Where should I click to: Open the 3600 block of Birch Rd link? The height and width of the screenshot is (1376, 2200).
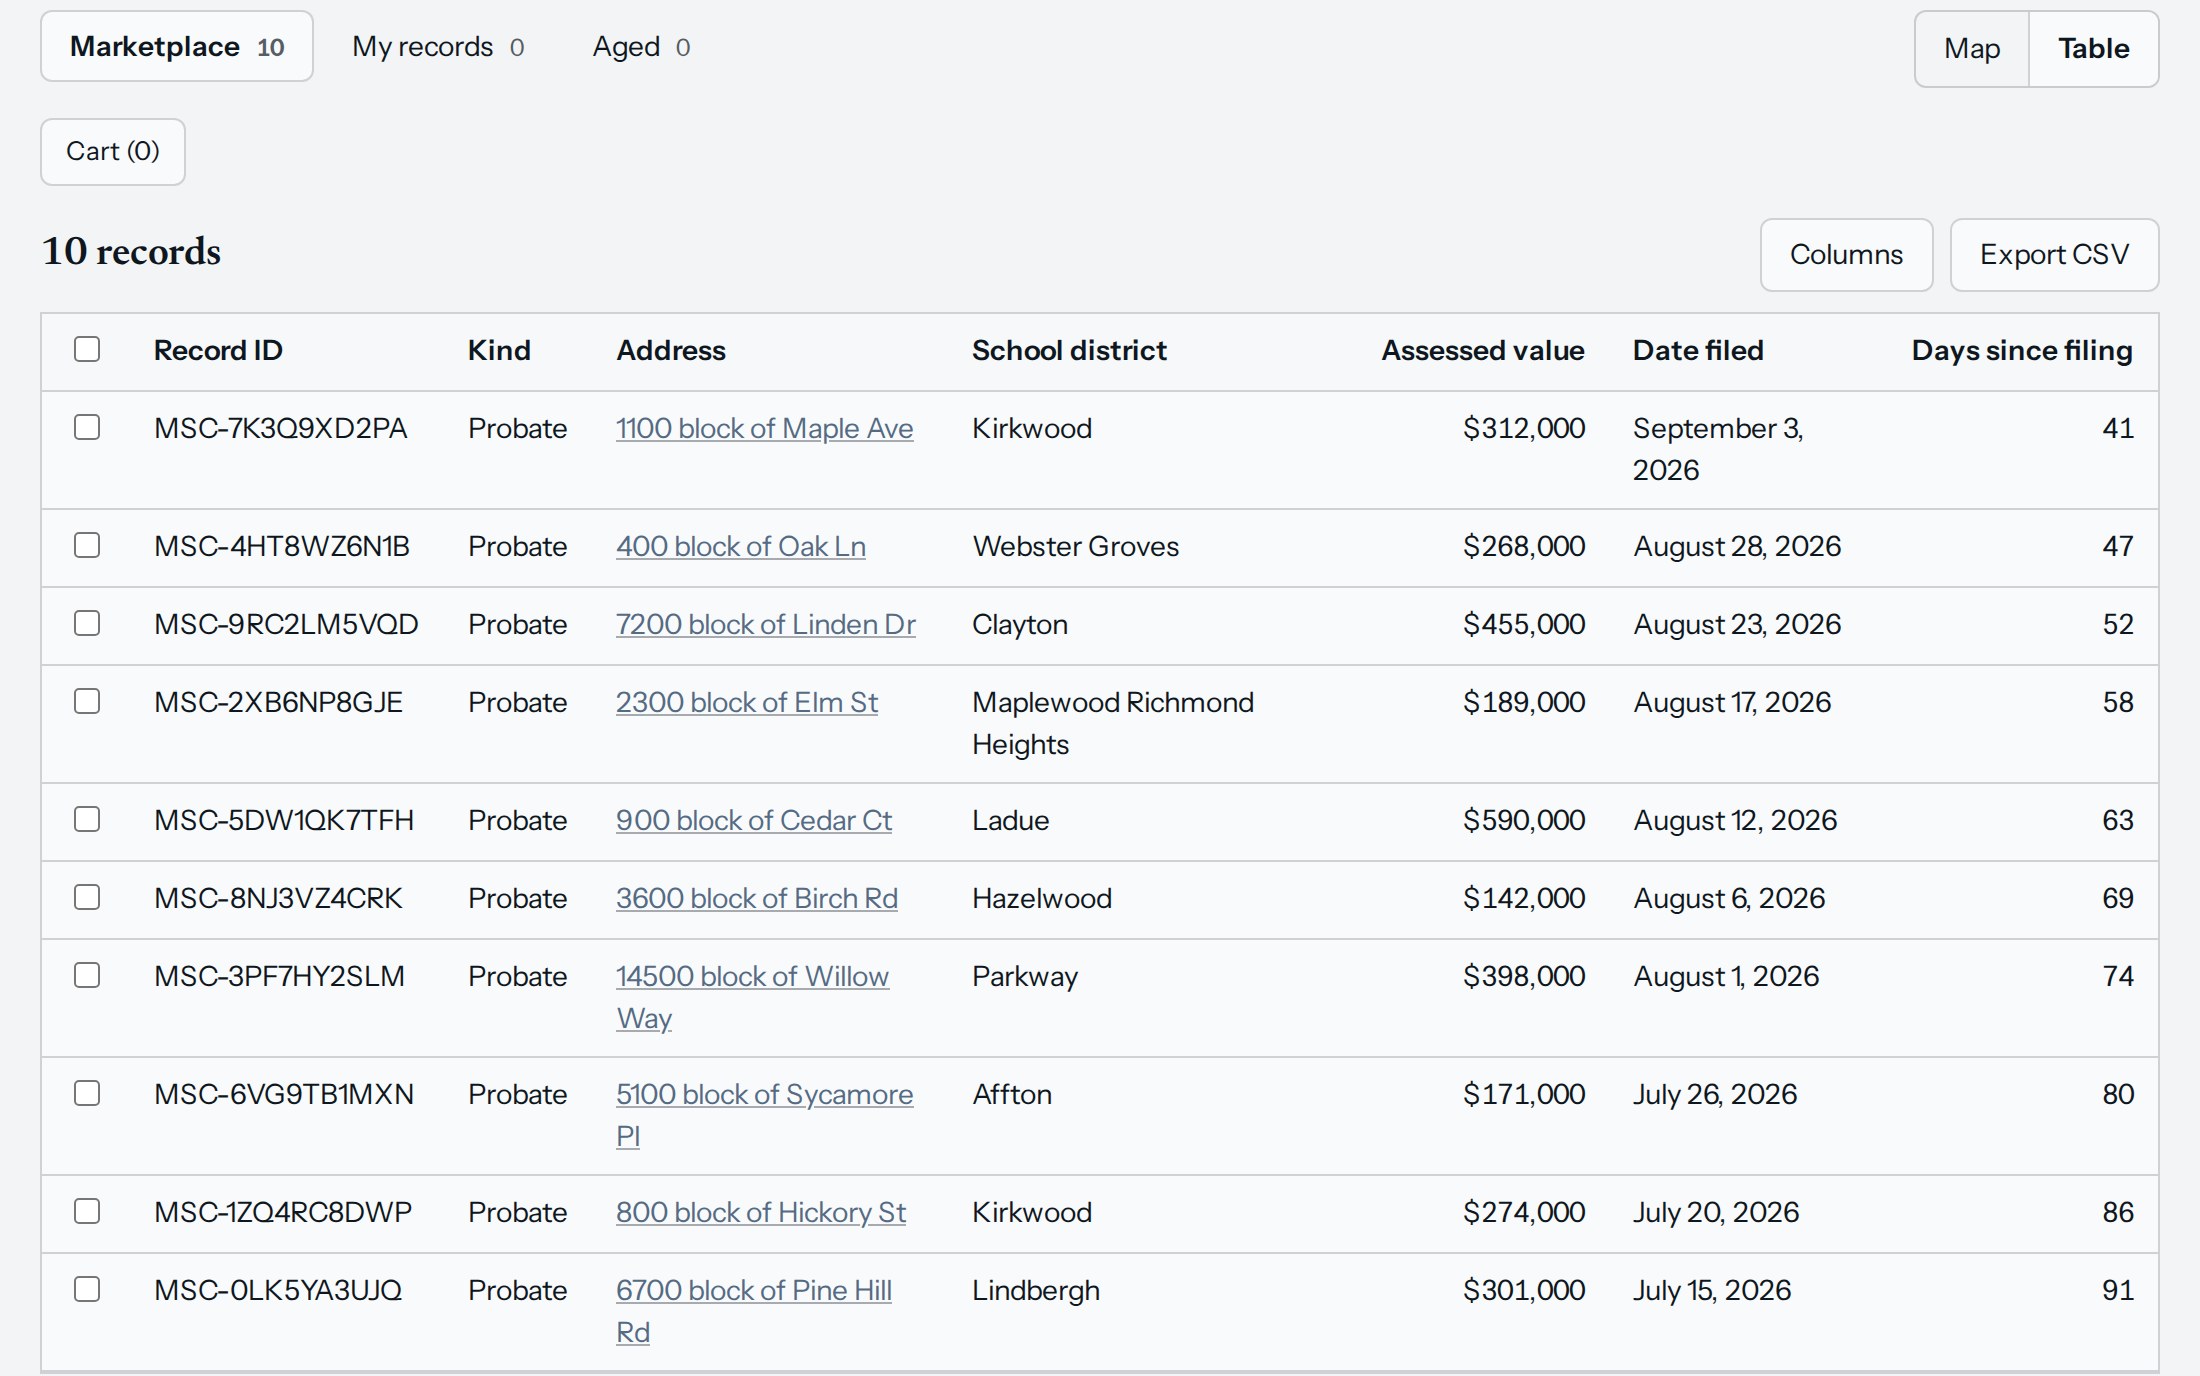757,899
